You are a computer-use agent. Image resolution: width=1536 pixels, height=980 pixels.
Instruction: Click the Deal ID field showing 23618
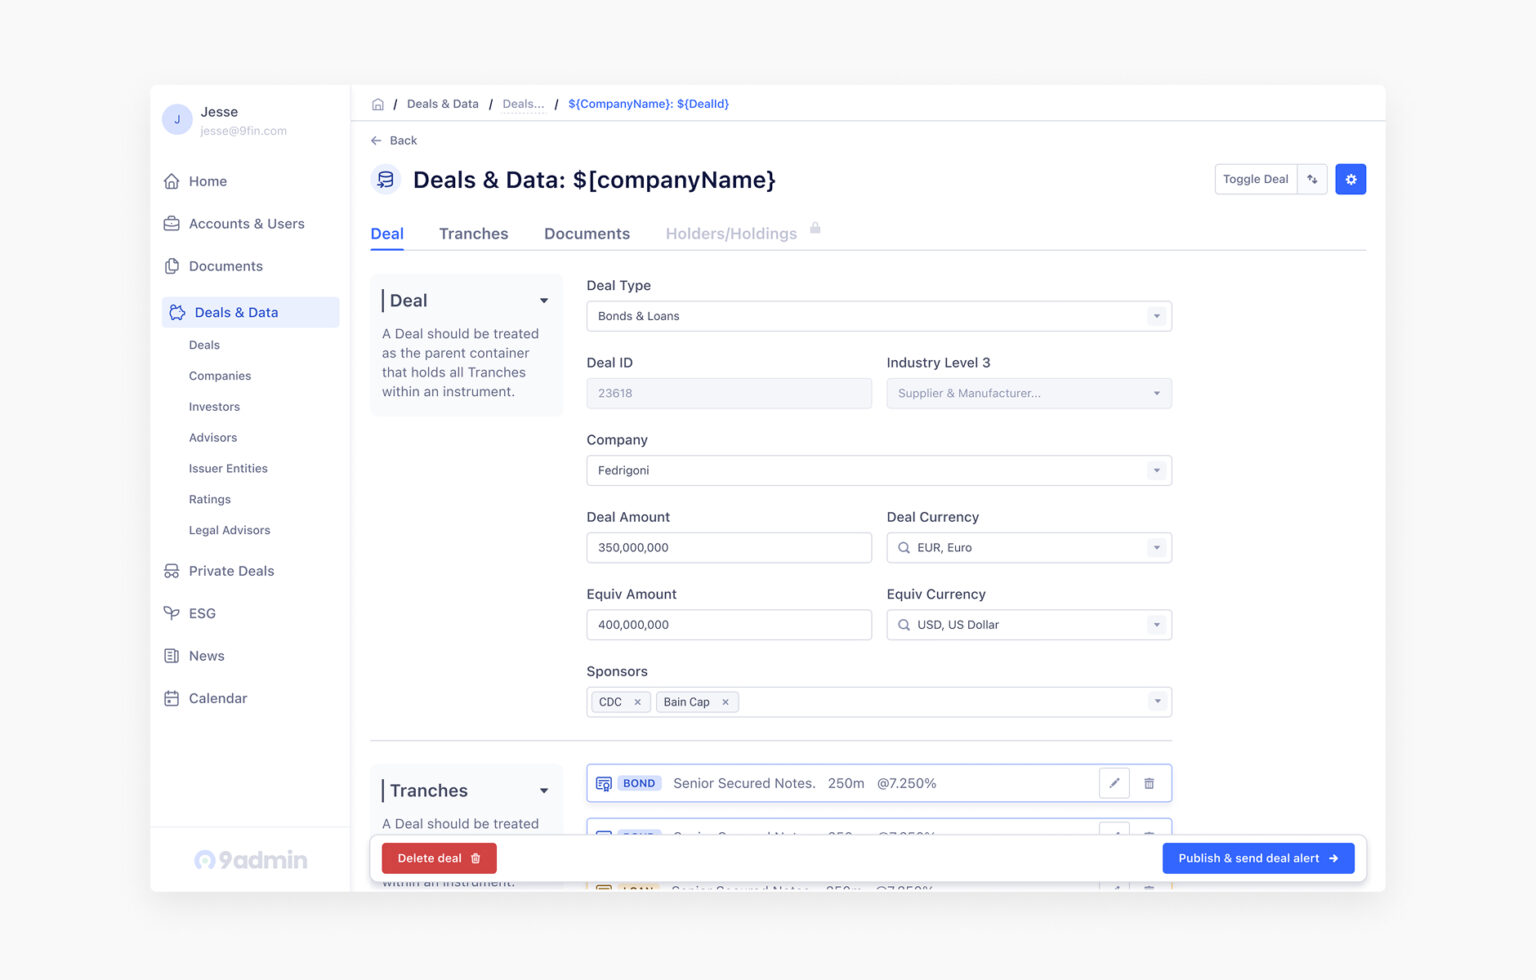[729, 393]
